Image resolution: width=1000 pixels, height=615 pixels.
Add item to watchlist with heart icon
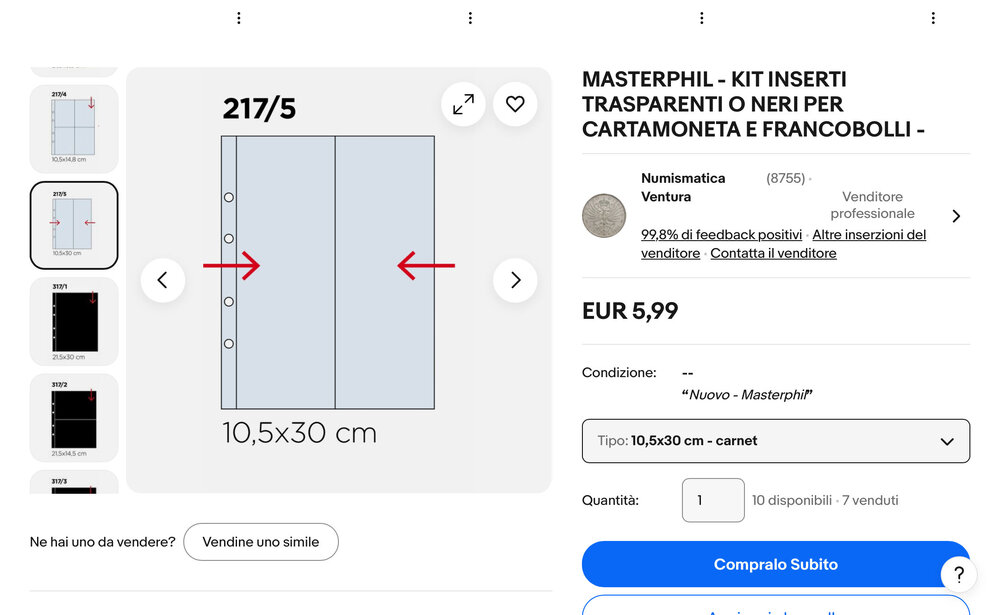coord(515,104)
